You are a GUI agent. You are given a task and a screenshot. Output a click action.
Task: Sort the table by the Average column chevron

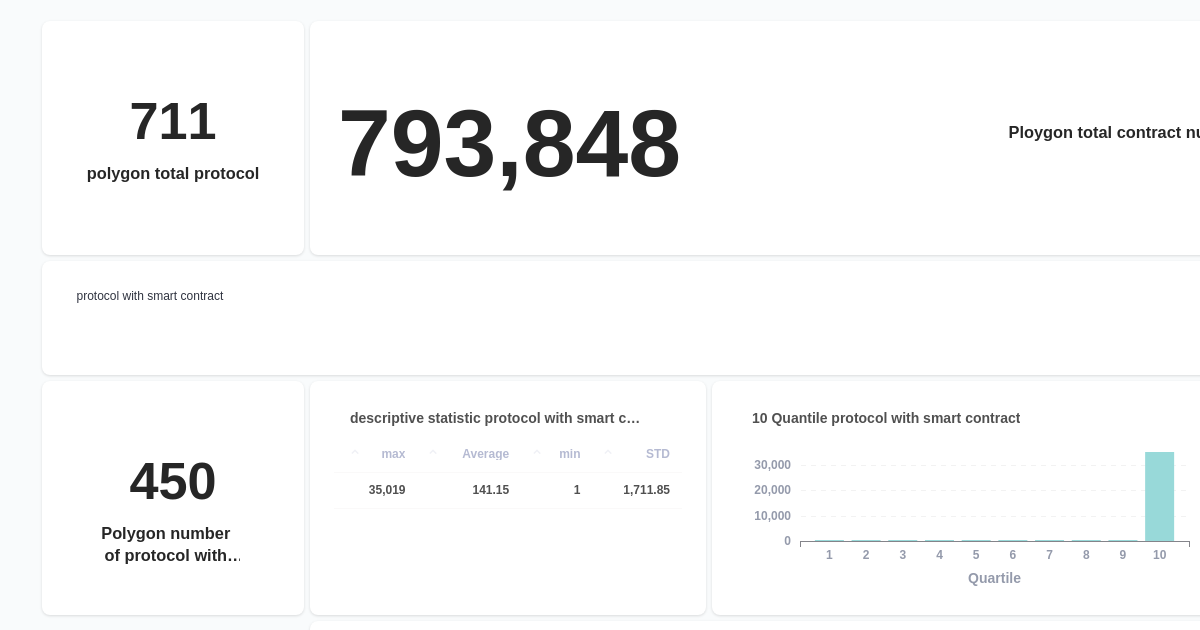click(433, 452)
